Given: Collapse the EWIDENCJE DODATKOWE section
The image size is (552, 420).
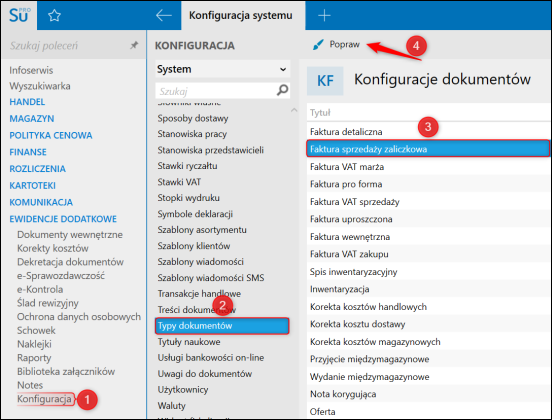Looking at the screenshot, I should (x=63, y=219).
